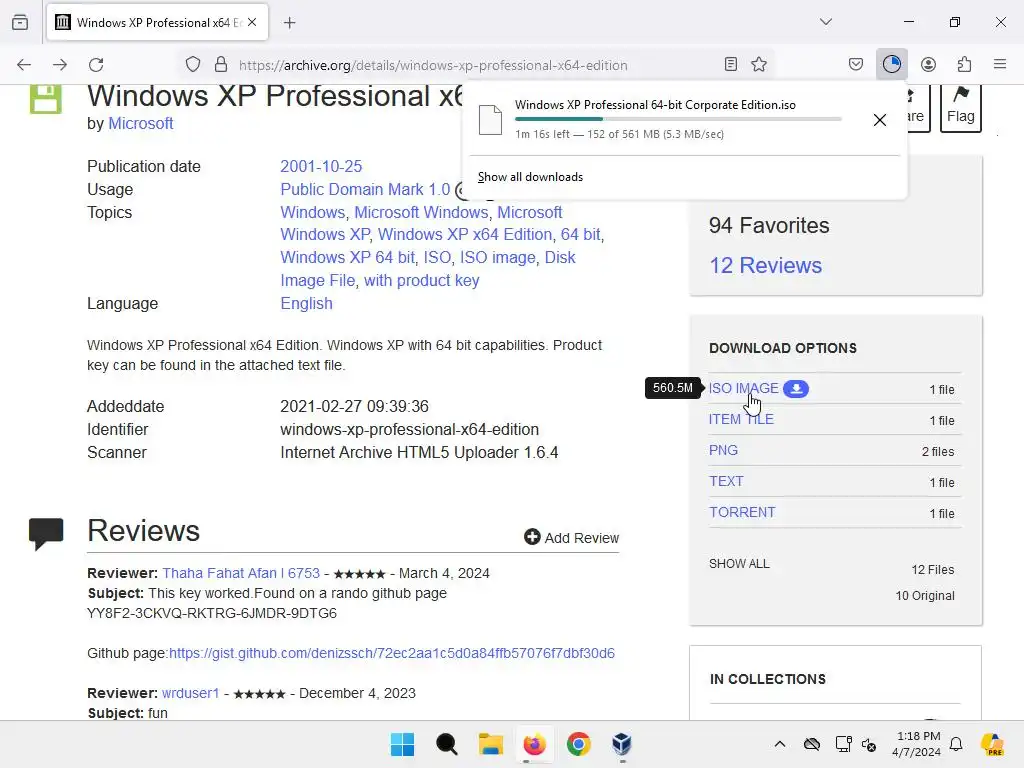Click the Microsoft Windows topic link
The image size is (1024, 768).
click(421, 212)
